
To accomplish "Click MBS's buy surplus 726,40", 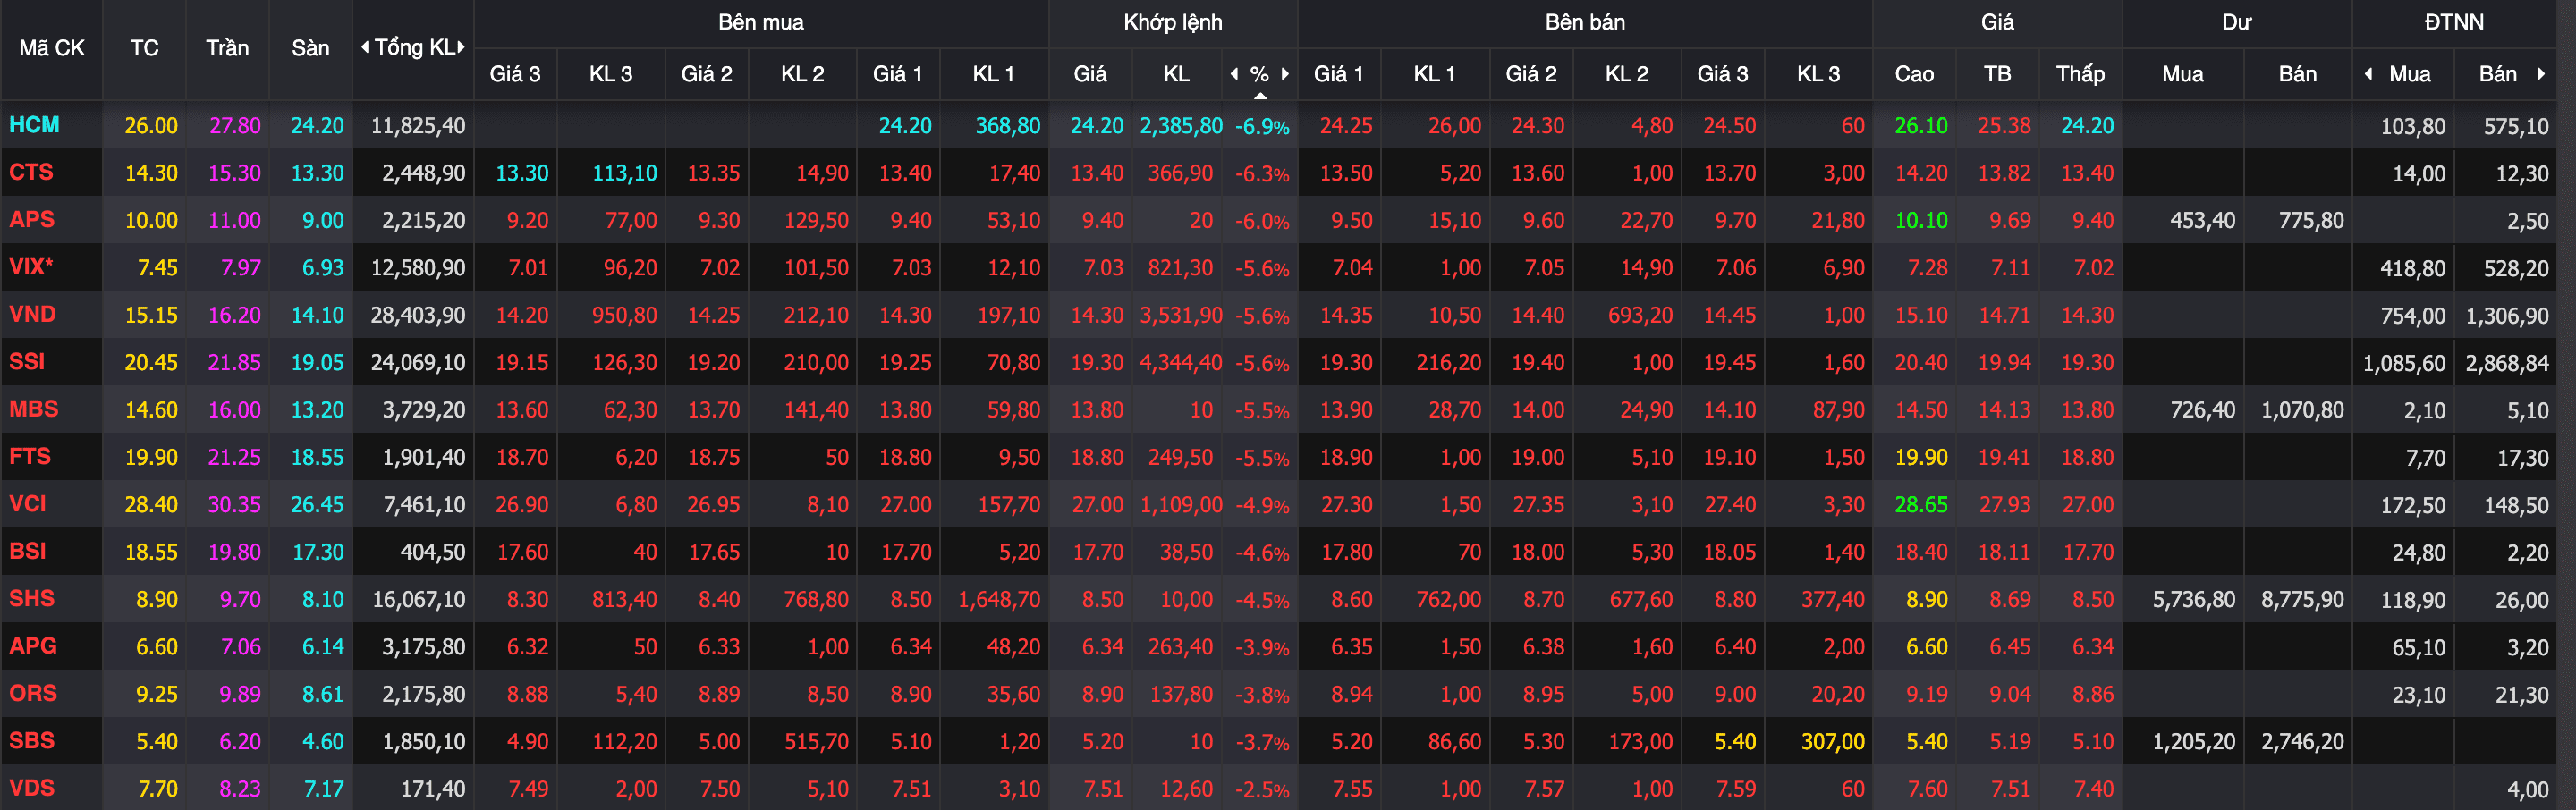I will point(2203,410).
